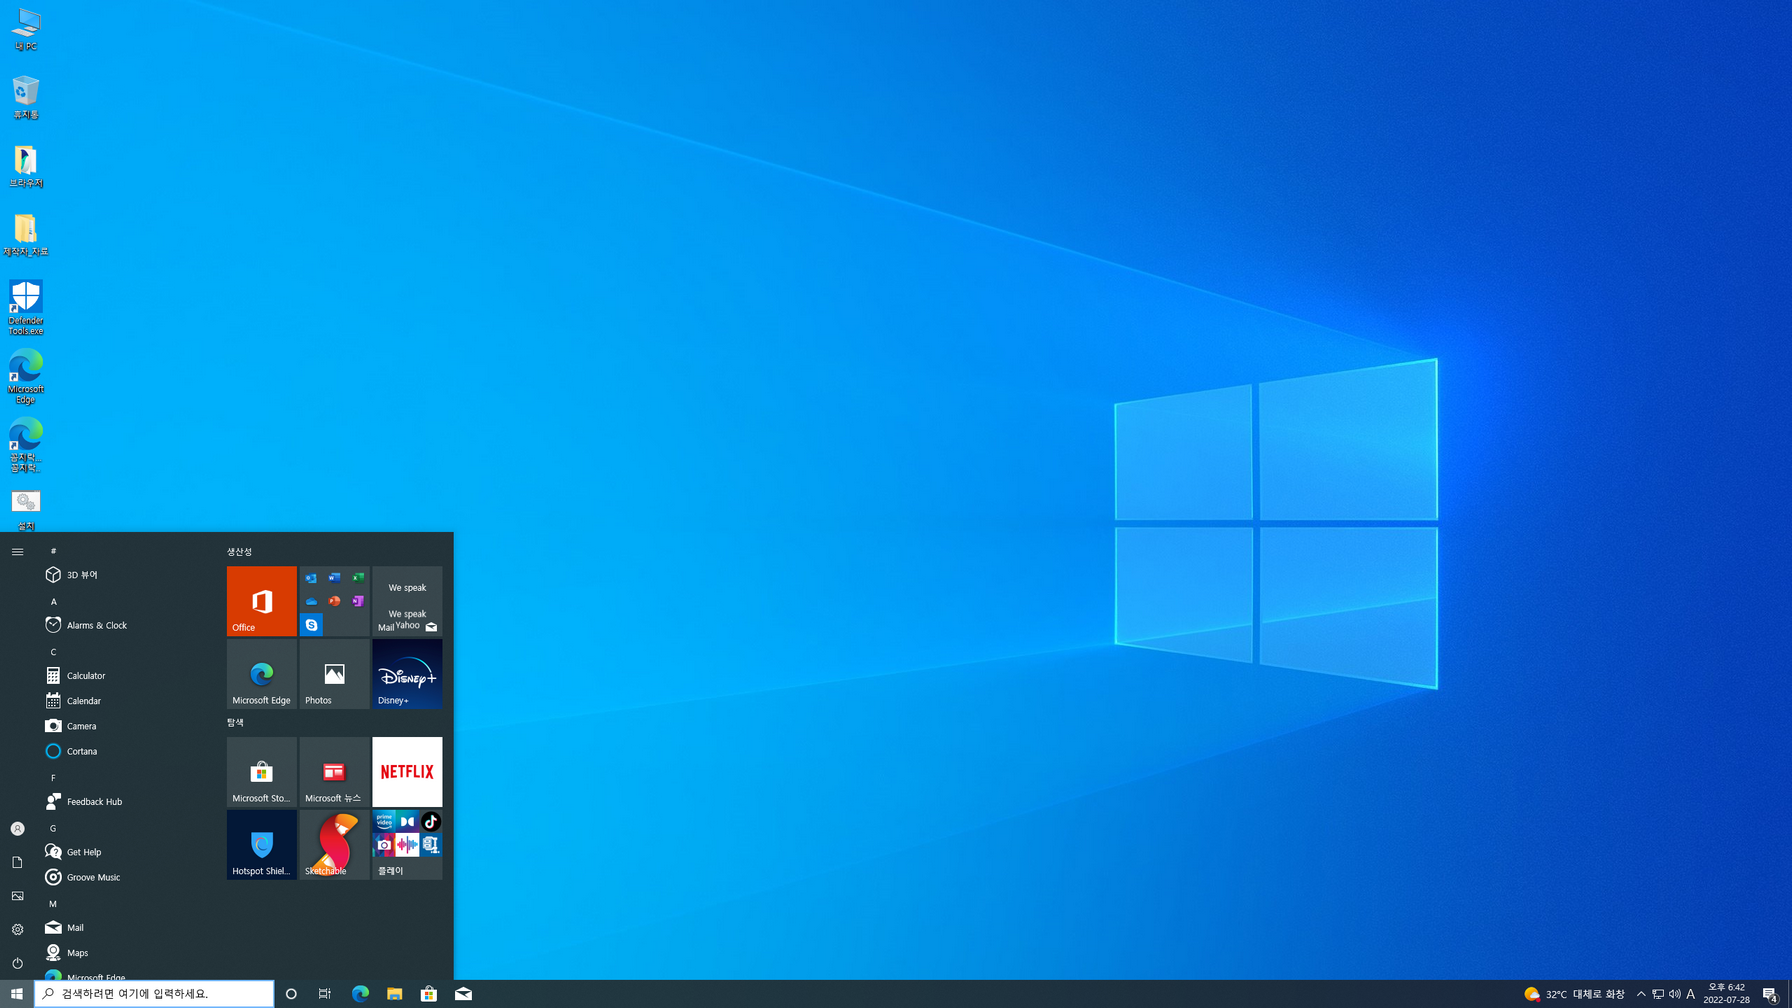Open the OneNote icon in Office group tile

tap(358, 601)
